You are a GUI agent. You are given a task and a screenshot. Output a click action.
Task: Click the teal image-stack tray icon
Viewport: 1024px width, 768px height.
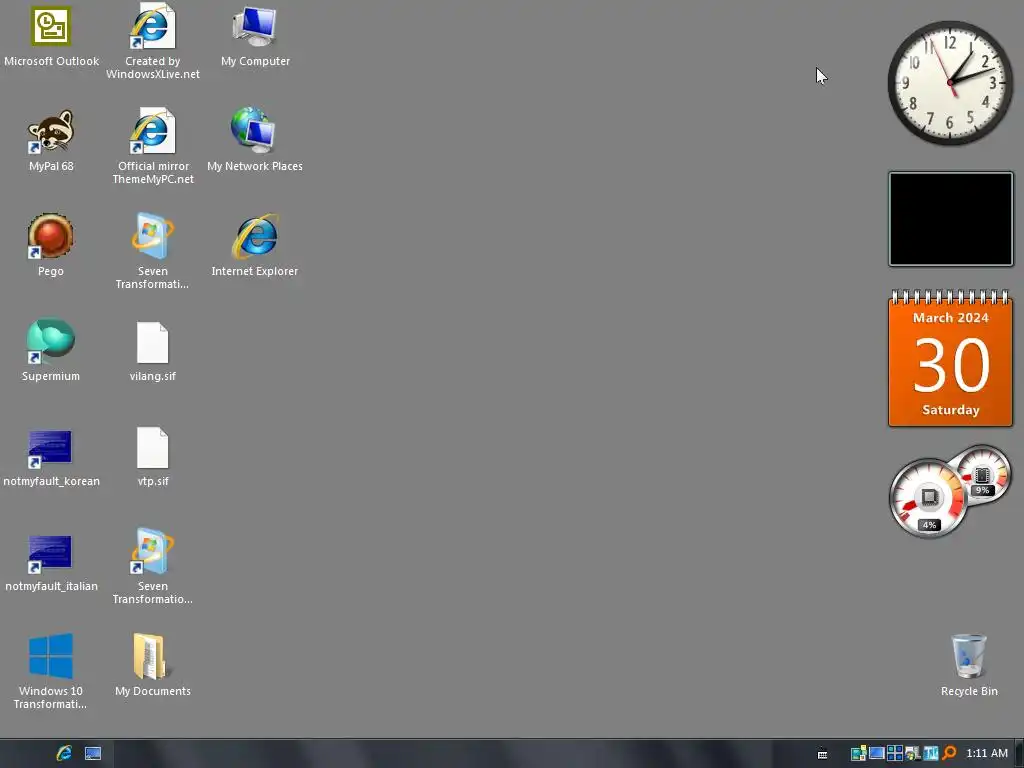[x=859, y=753]
